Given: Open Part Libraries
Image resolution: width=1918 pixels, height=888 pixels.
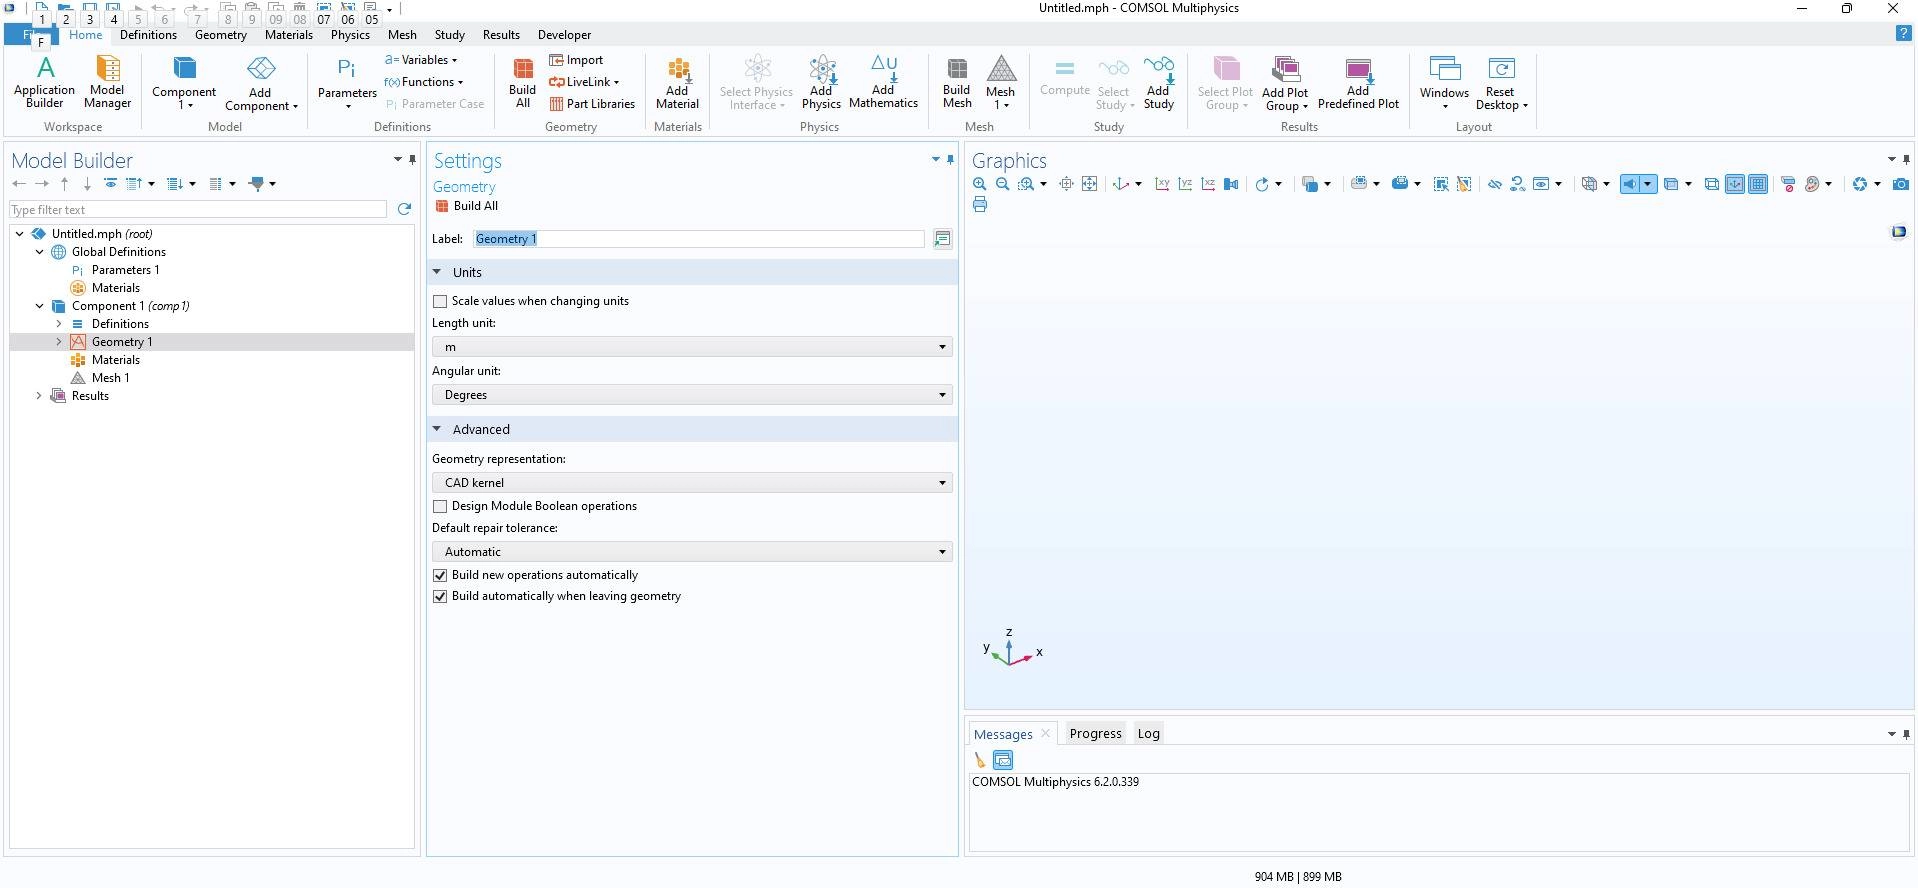Looking at the screenshot, I should (x=592, y=104).
